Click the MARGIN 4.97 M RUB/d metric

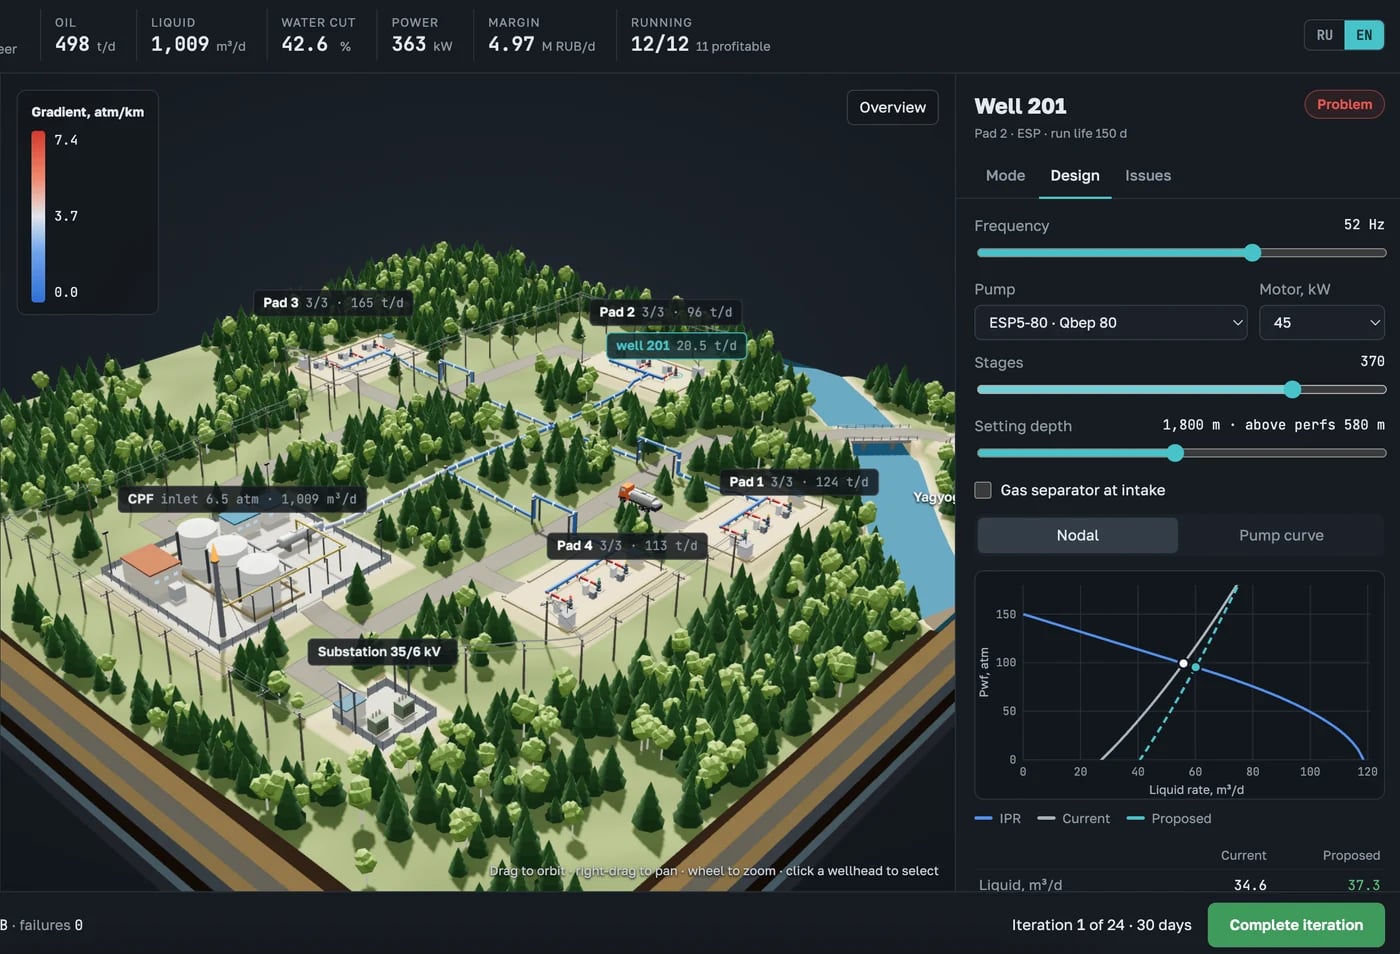[541, 35]
